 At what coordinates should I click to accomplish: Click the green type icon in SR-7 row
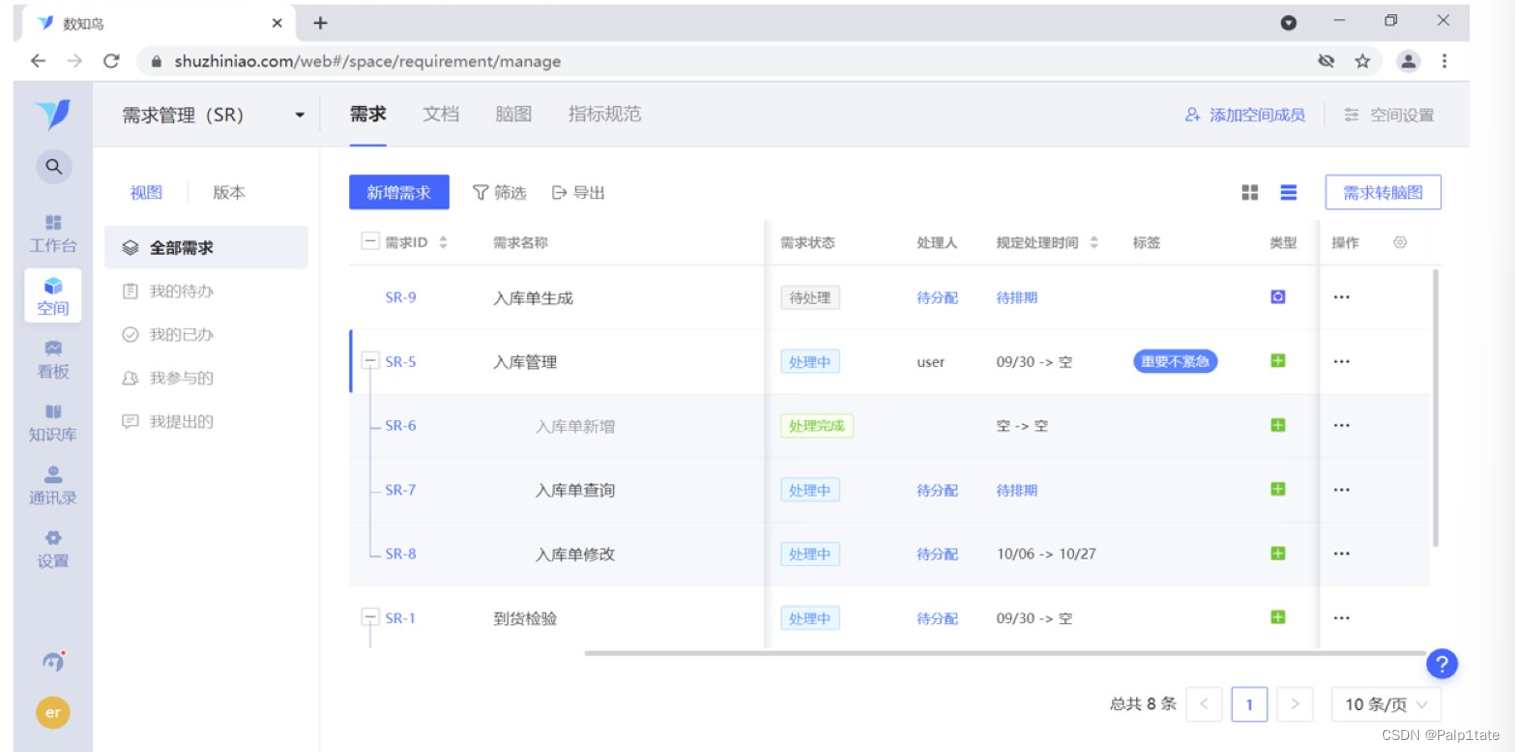pyautogui.click(x=1278, y=489)
